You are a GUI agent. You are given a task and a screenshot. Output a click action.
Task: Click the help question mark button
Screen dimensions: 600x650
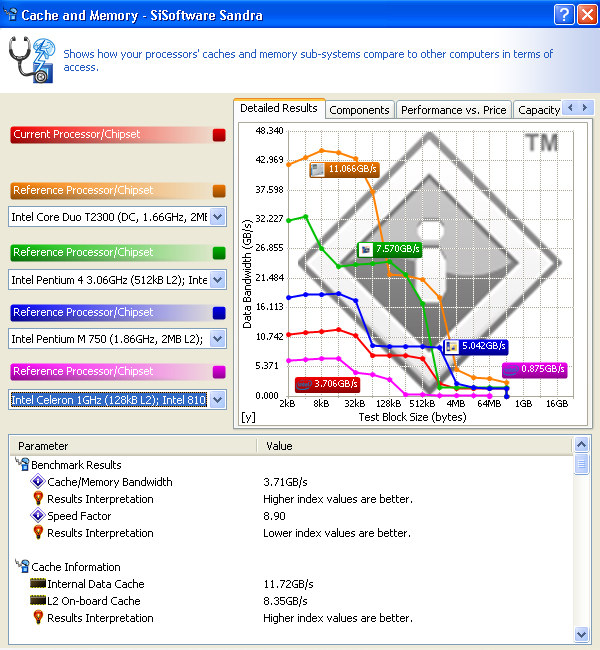point(564,15)
